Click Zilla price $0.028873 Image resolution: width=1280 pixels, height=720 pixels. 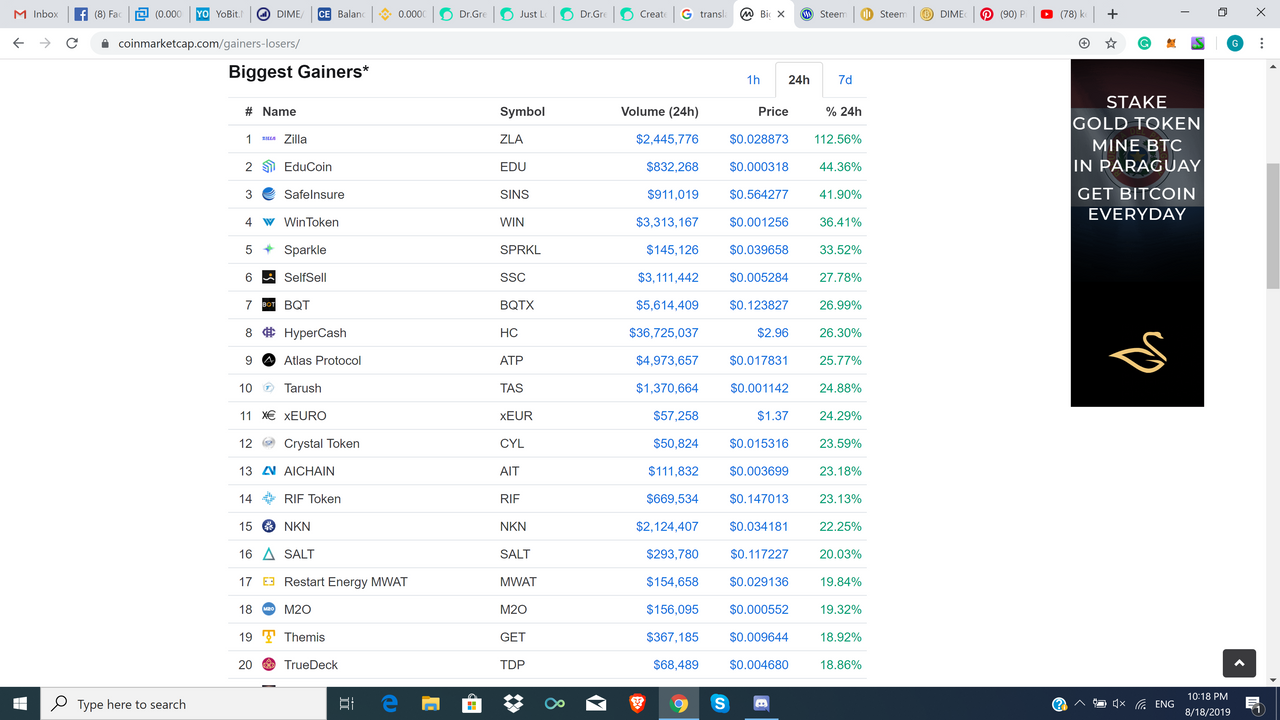pos(759,139)
